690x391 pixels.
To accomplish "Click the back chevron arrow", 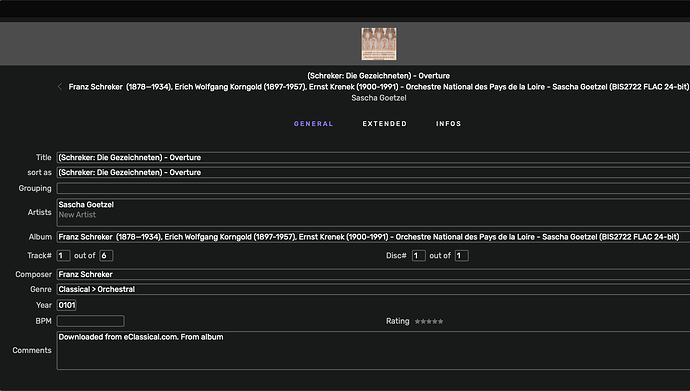I will pos(60,87).
